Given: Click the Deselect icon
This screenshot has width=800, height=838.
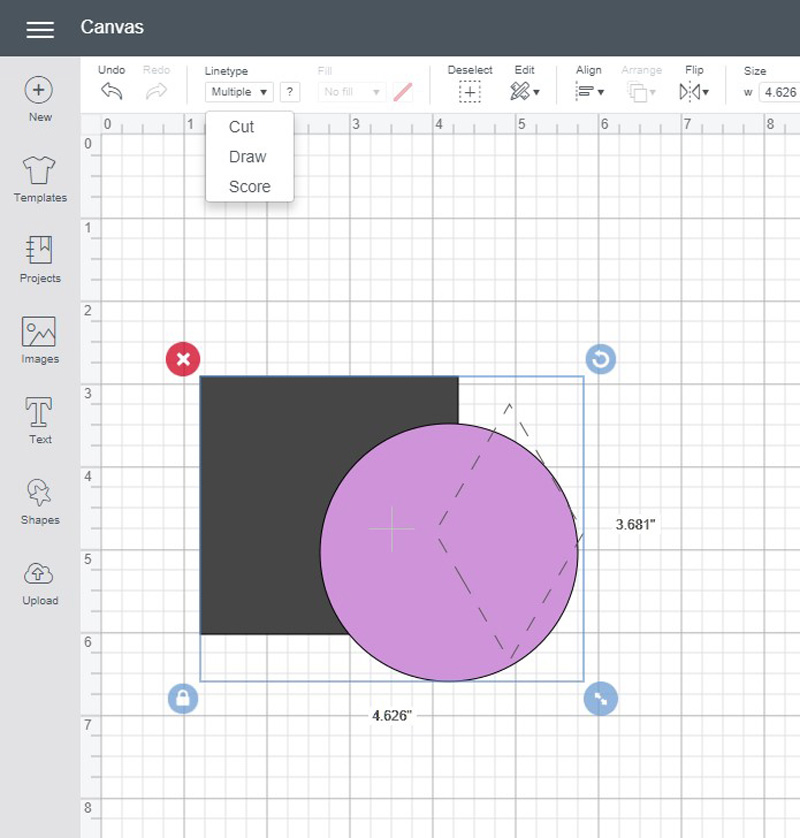Looking at the screenshot, I should point(470,92).
